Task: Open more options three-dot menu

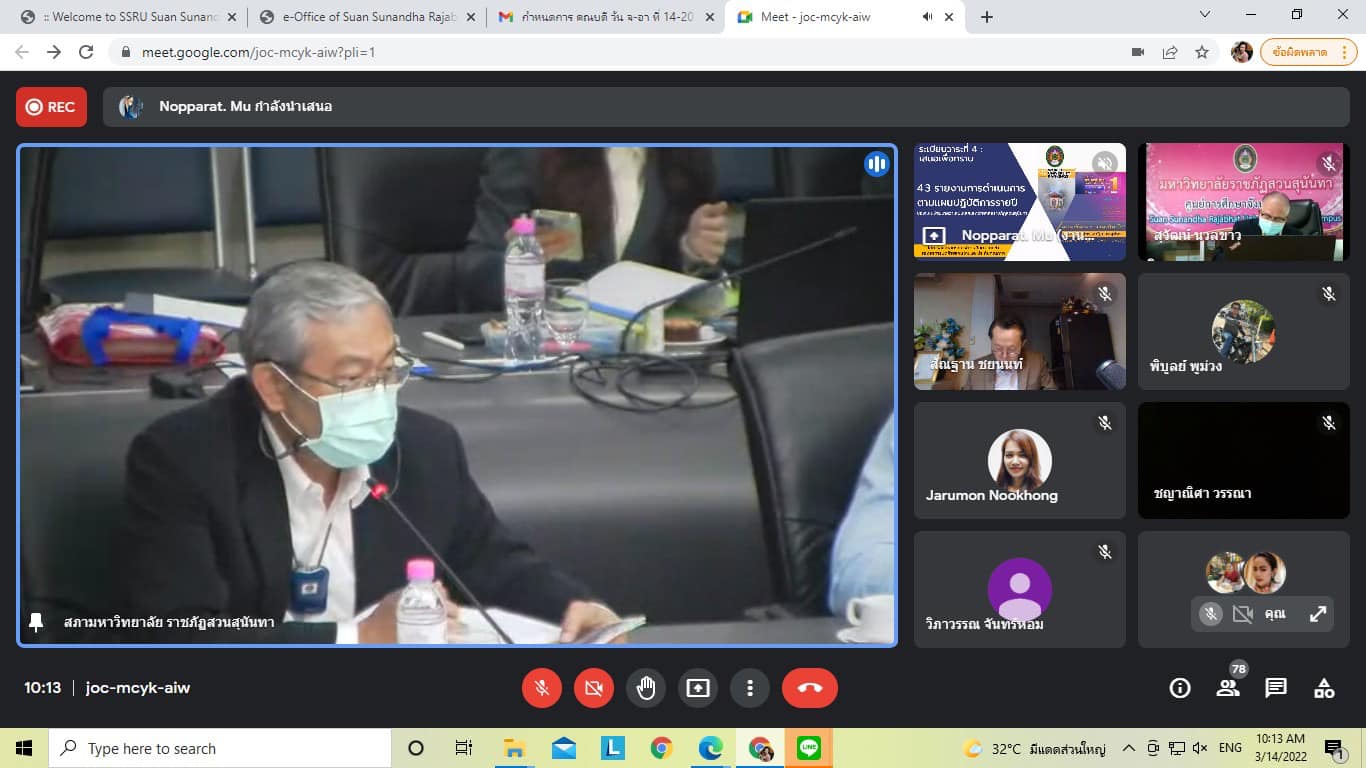Action: (750, 688)
